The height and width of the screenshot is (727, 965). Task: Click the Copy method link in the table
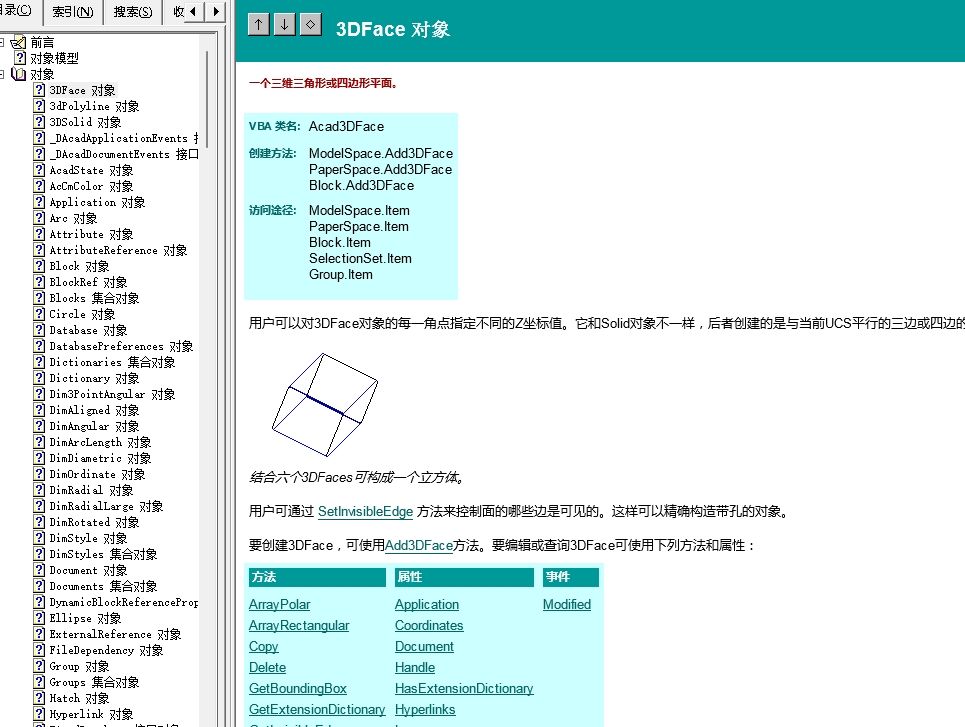click(262, 647)
